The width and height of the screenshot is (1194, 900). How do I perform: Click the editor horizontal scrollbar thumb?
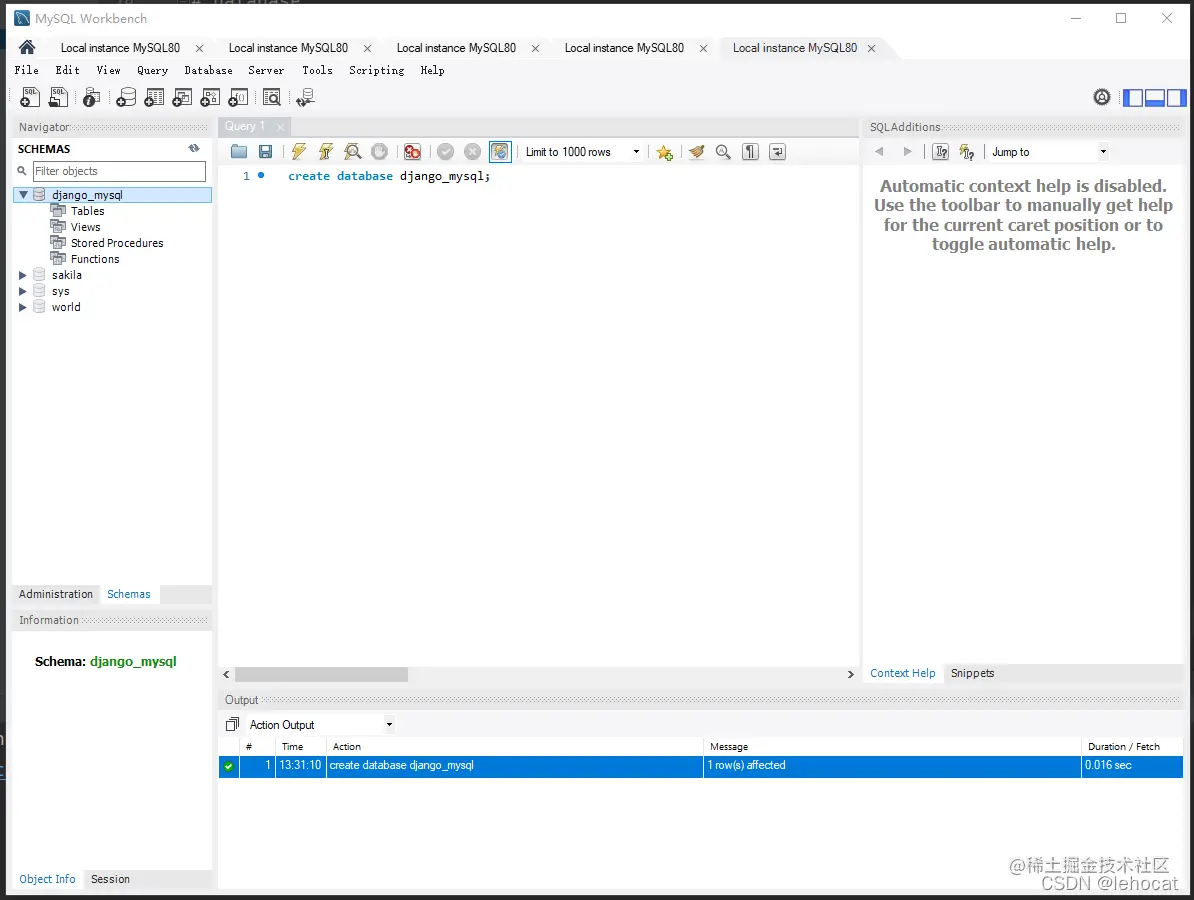[x=321, y=675]
